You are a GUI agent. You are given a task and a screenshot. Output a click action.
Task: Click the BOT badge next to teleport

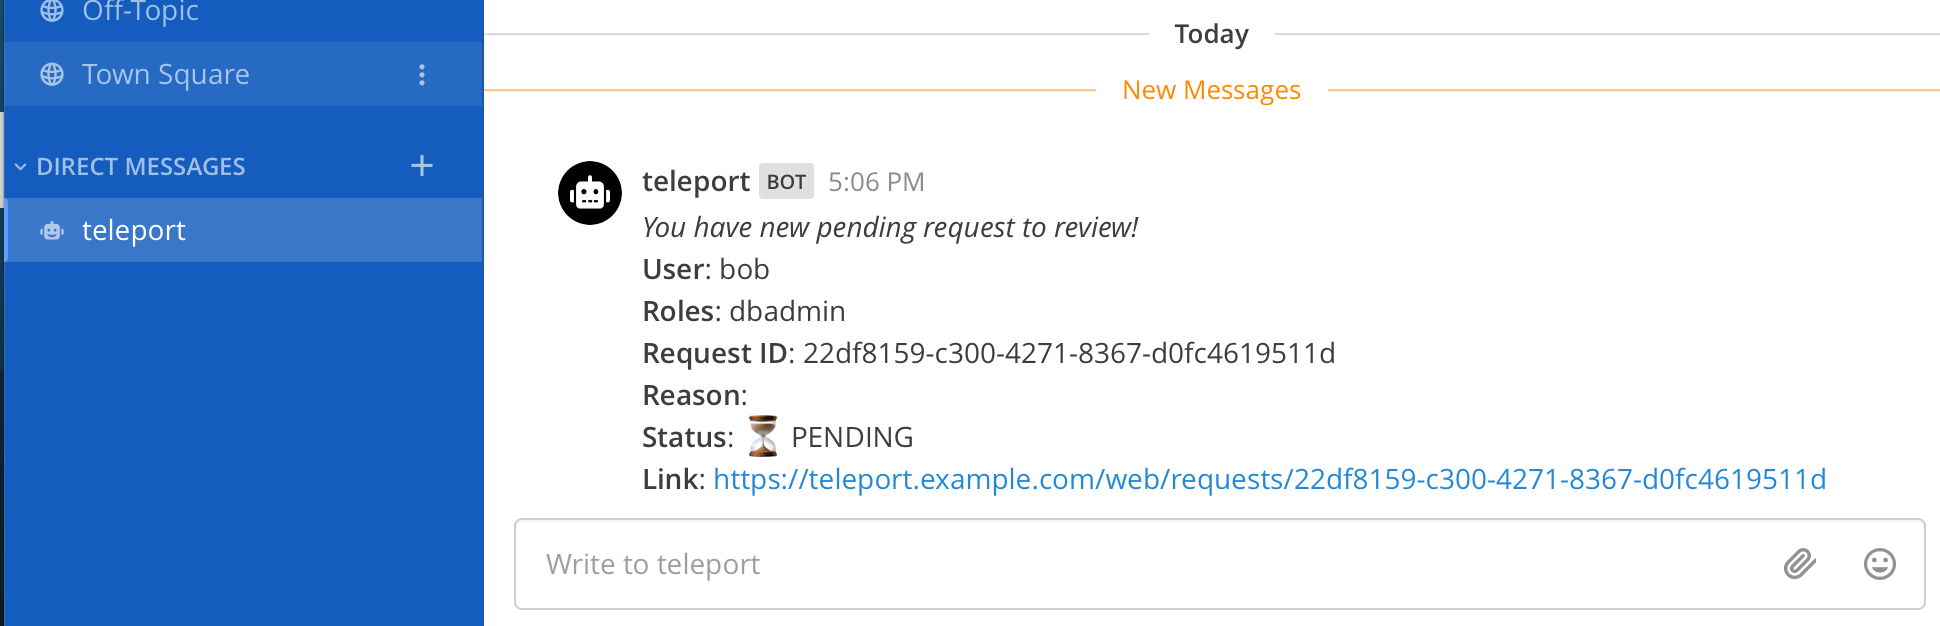[786, 182]
